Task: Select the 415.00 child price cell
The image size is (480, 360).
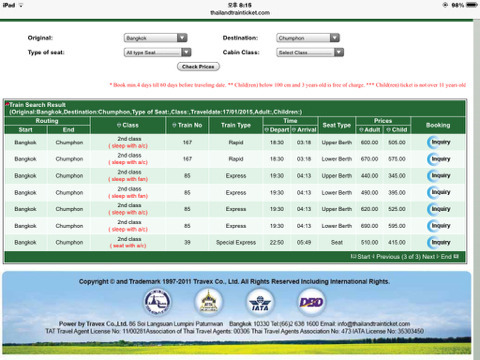Action: (x=397, y=242)
